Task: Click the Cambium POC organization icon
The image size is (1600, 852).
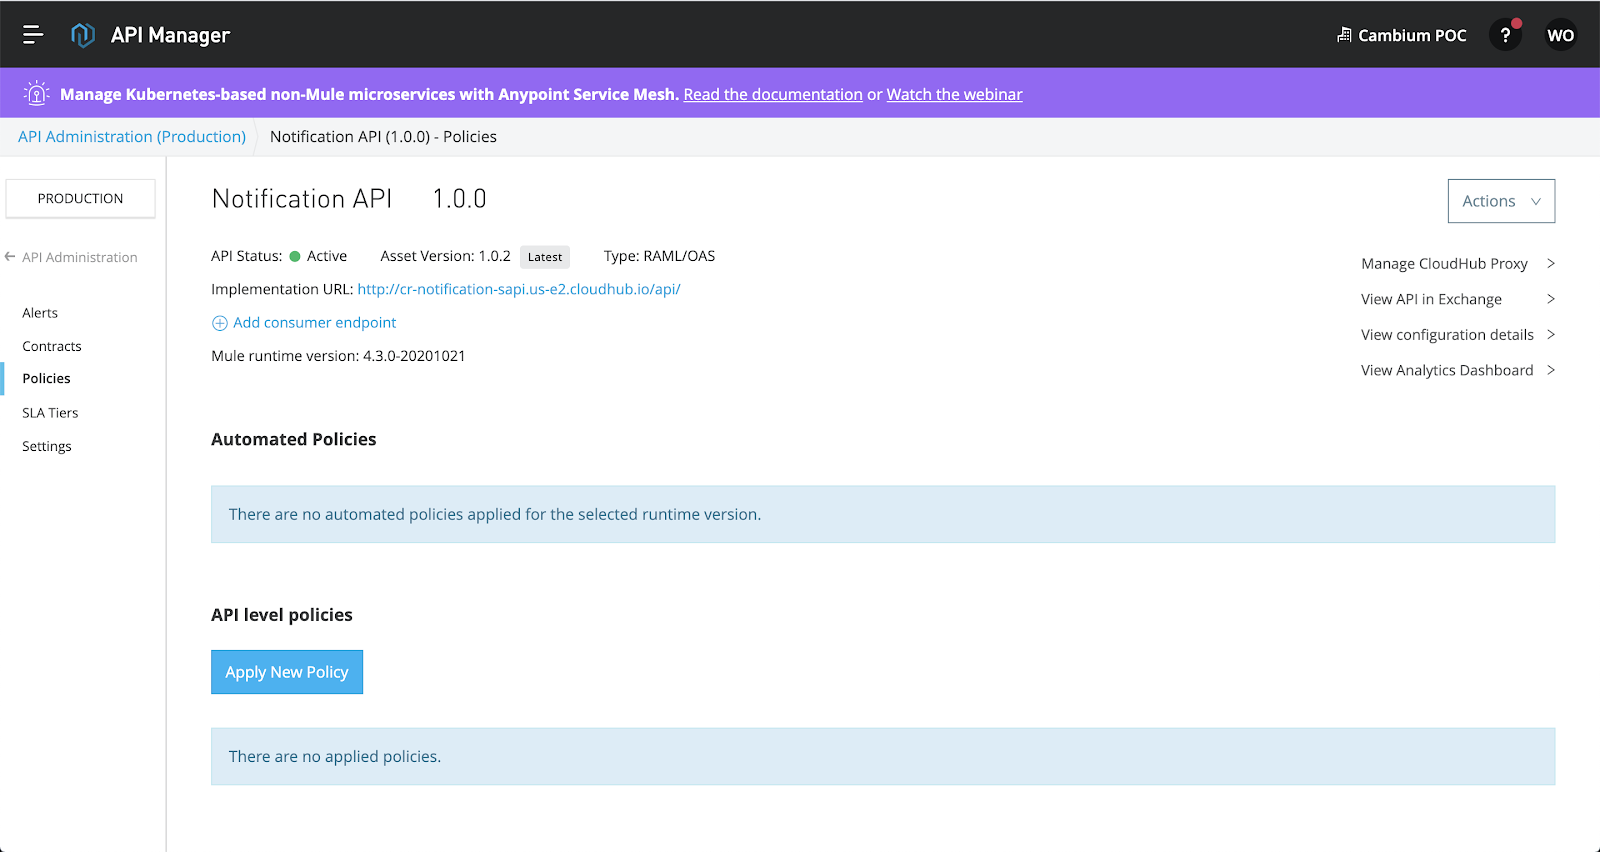Action: pyautogui.click(x=1344, y=35)
